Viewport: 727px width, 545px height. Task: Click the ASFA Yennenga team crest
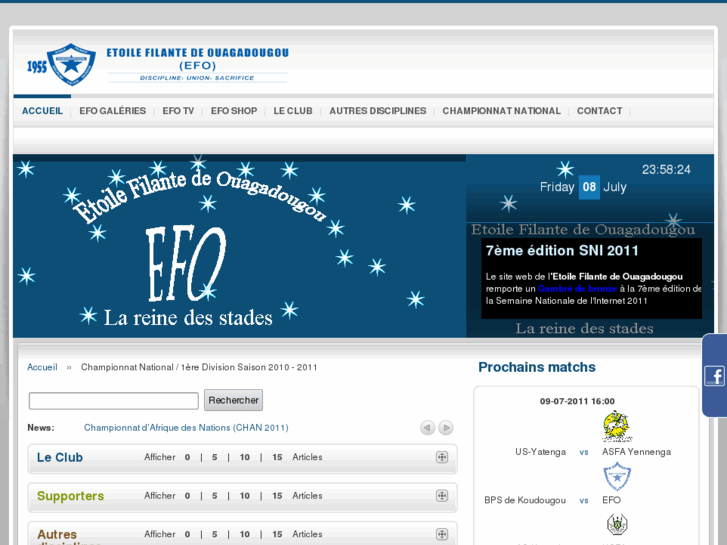tap(617, 426)
